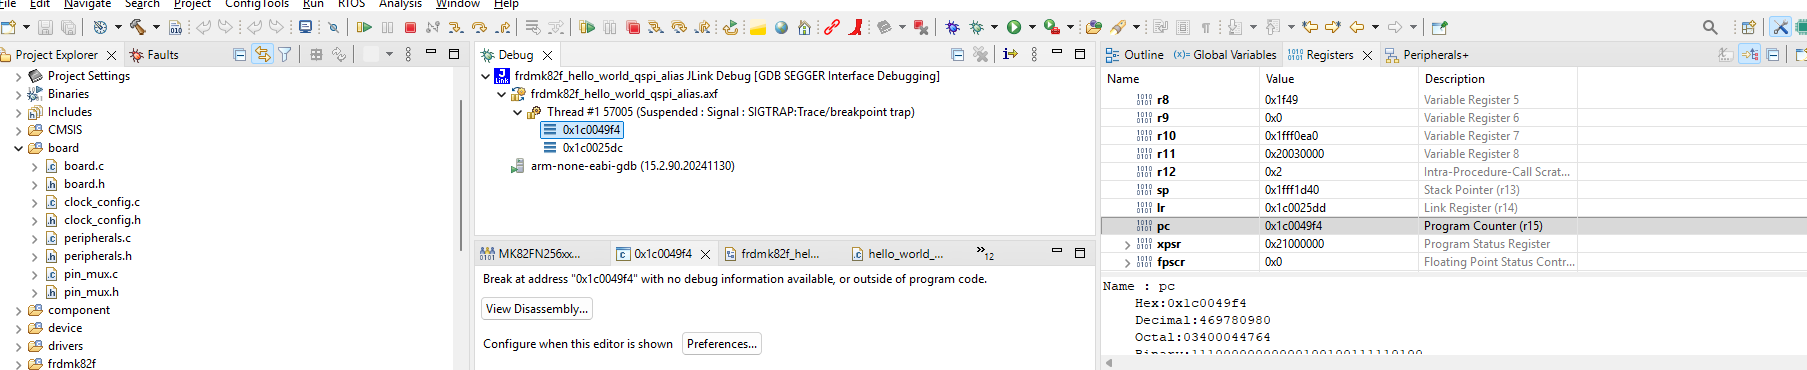Collapse the Thread #1 node
The image size is (1807, 370).
coord(517,112)
